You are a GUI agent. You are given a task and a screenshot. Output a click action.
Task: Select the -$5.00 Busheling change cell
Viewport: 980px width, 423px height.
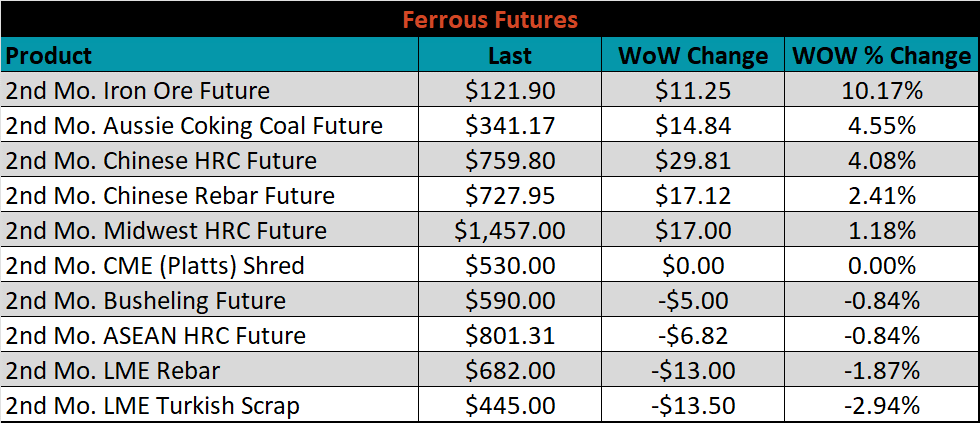(x=693, y=301)
